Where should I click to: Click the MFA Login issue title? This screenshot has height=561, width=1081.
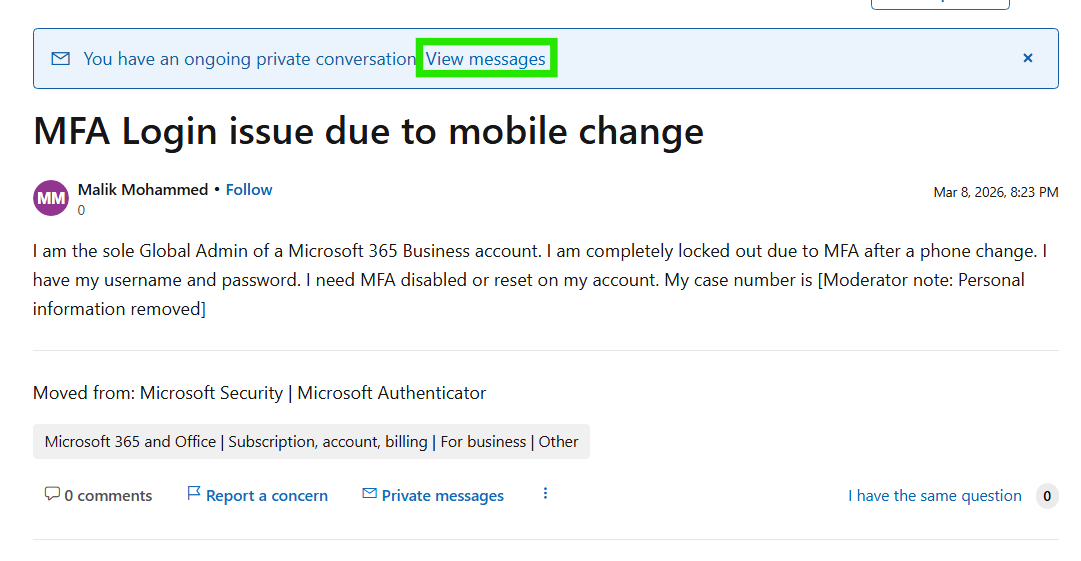click(x=368, y=132)
